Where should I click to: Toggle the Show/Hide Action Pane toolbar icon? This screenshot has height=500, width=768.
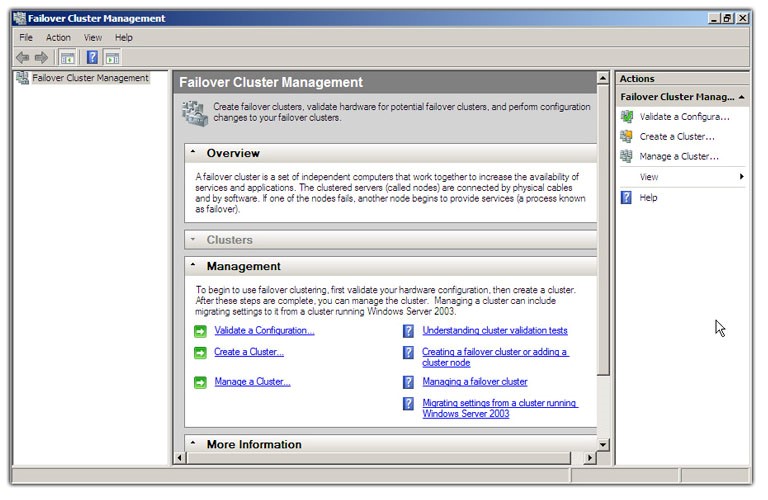[x=113, y=58]
